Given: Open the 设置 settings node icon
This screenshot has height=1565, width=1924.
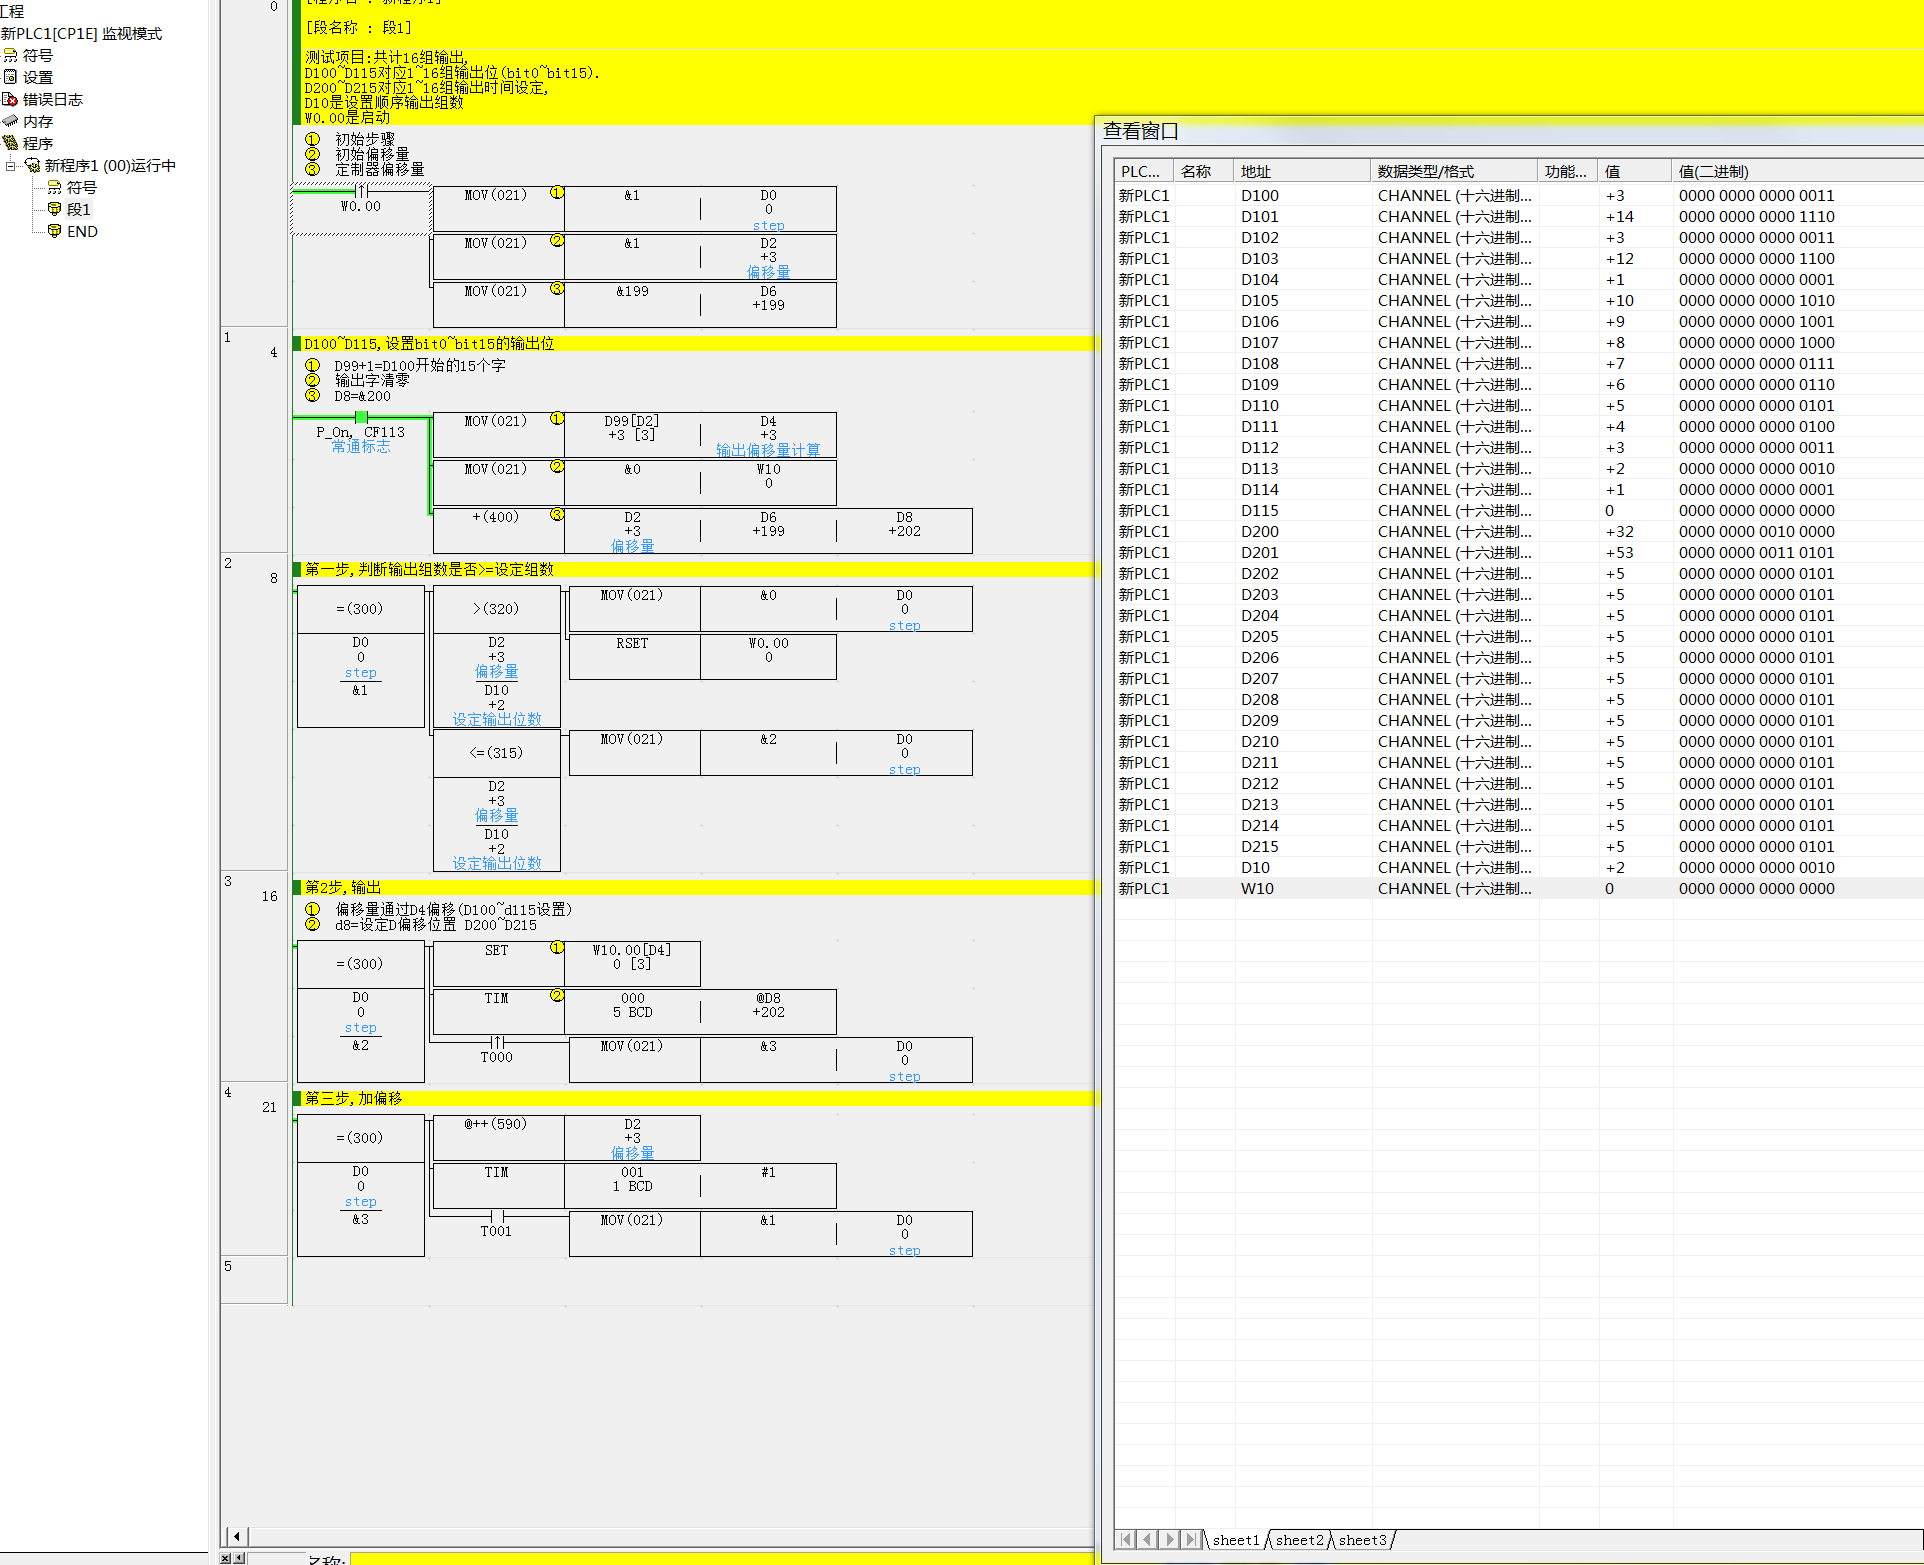Looking at the screenshot, I should point(11,77).
